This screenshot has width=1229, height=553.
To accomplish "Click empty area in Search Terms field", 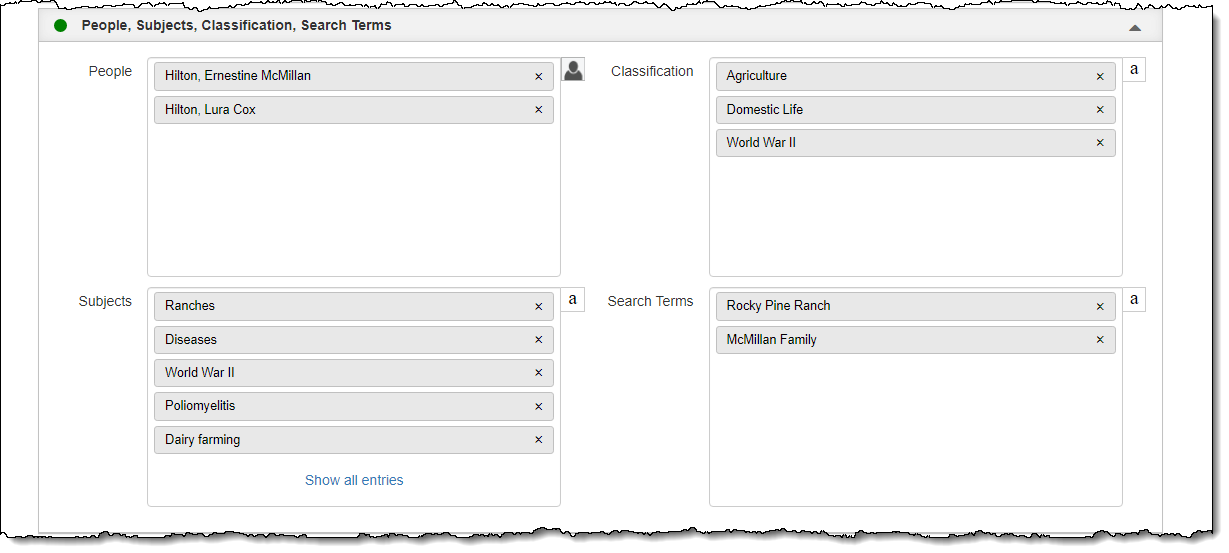I will [x=915, y=430].
